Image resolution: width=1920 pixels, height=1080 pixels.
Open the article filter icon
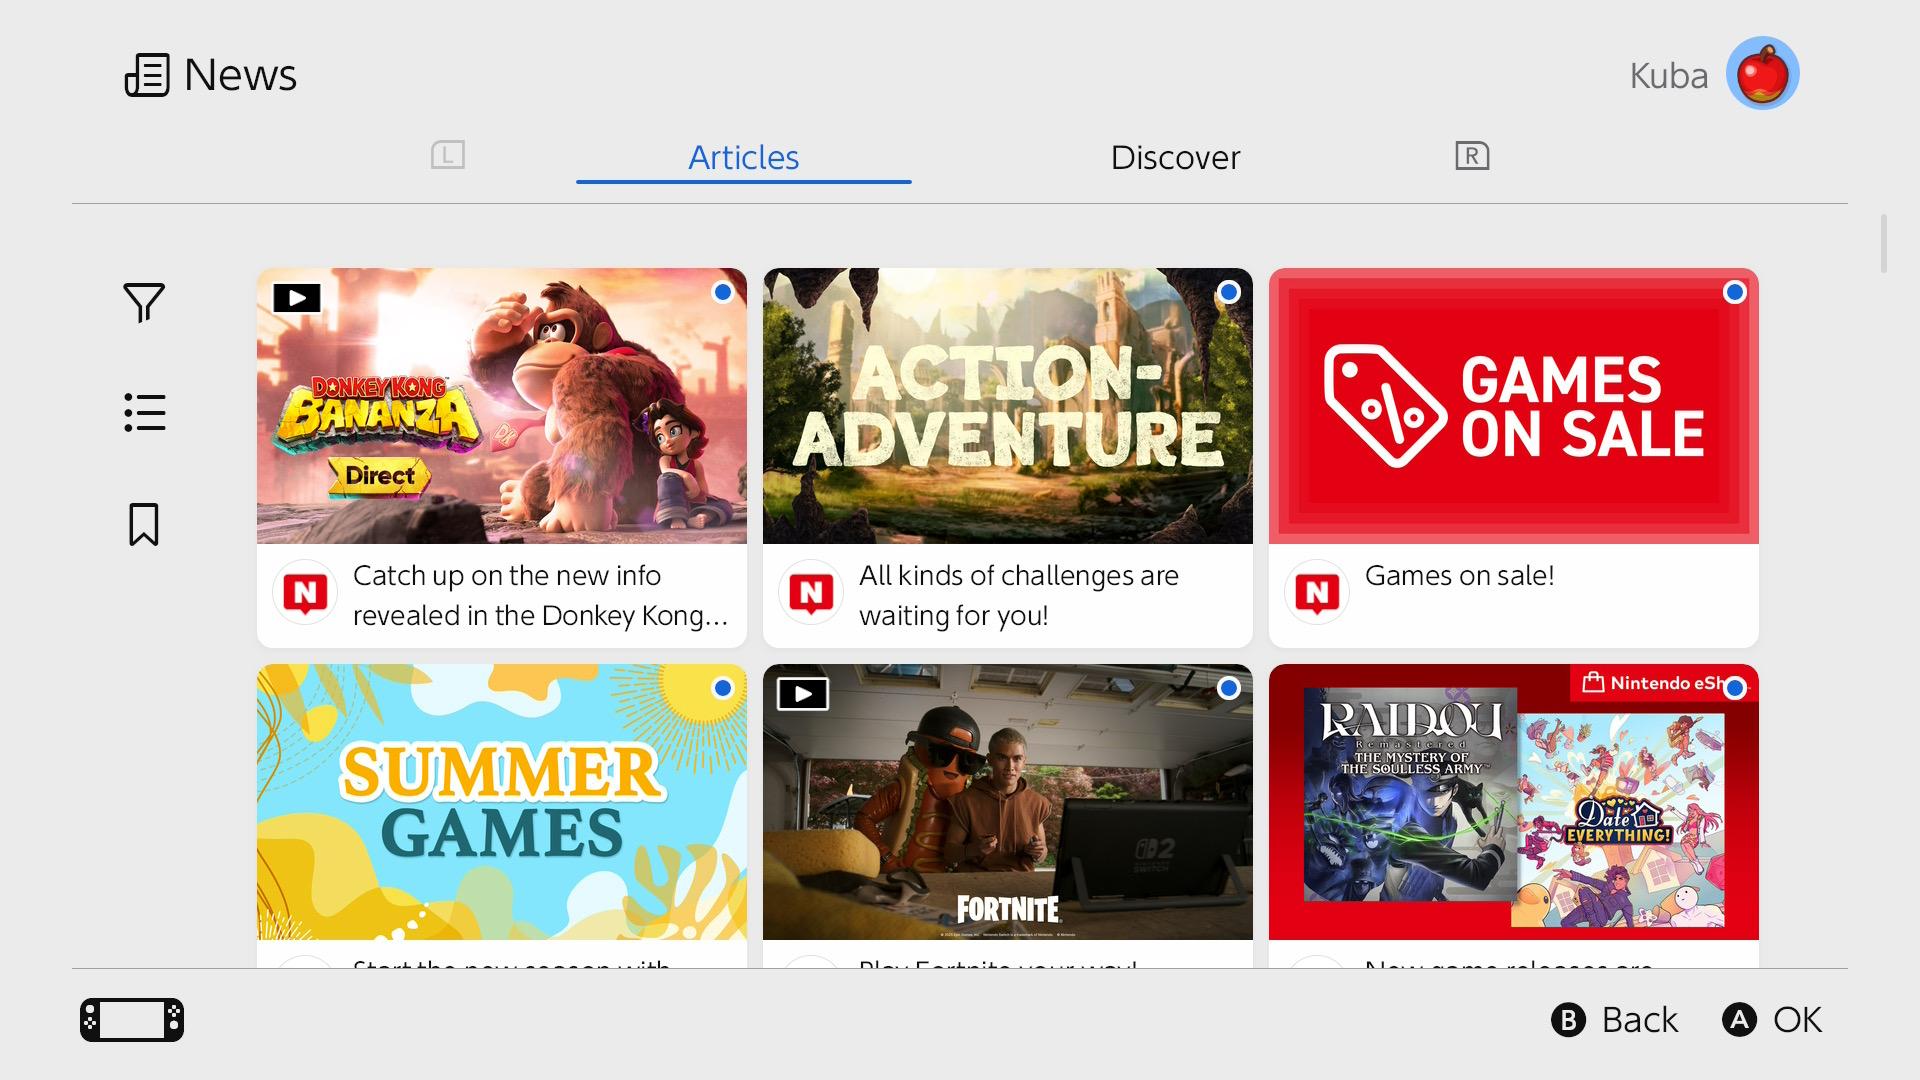pyautogui.click(x=144, y=302)
